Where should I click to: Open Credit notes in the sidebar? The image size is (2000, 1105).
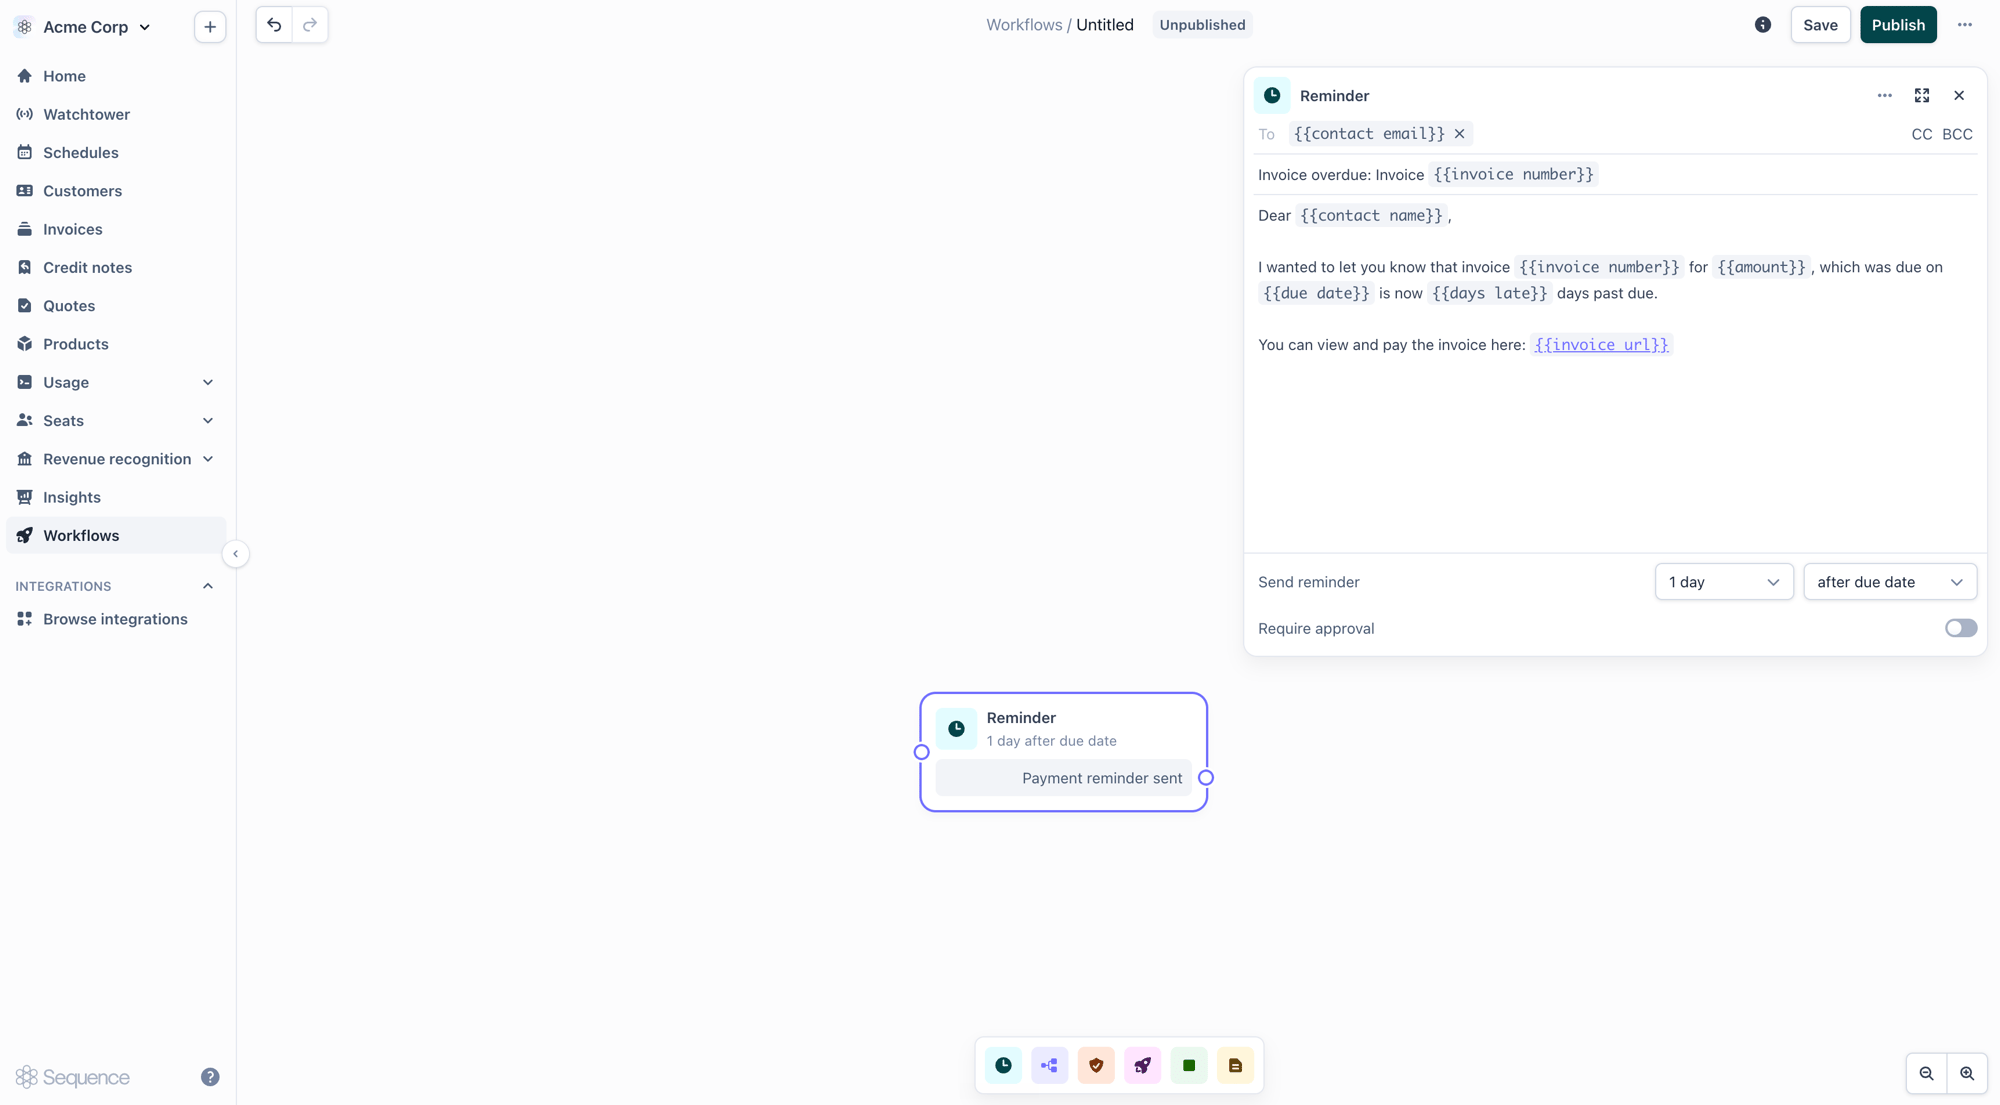pos(116,268)
